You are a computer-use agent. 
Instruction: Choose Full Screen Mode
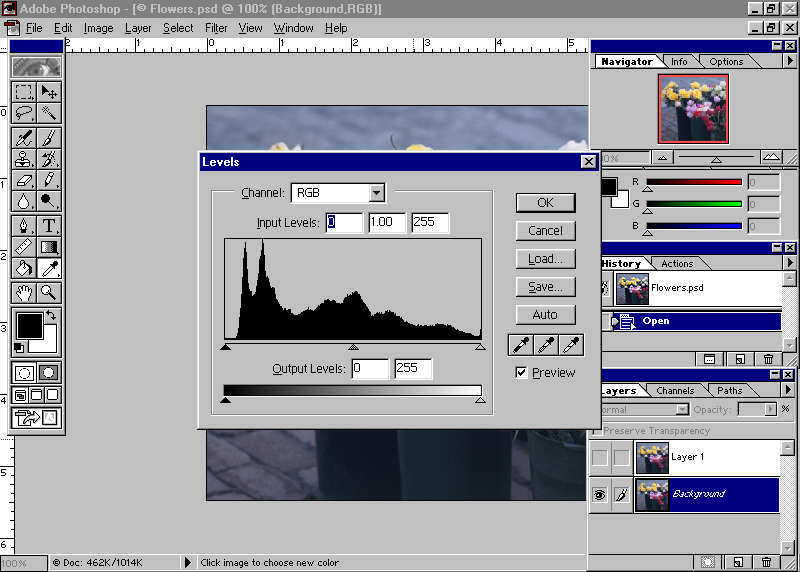[53, 395]
